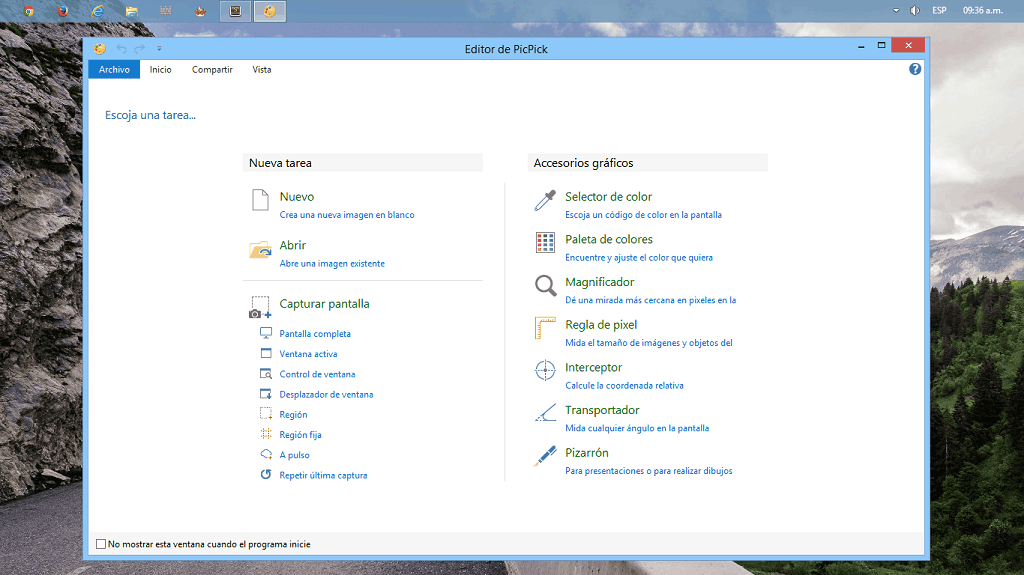
Task: Click the Ventana activa window icon
Action: [x=266, y=353]
